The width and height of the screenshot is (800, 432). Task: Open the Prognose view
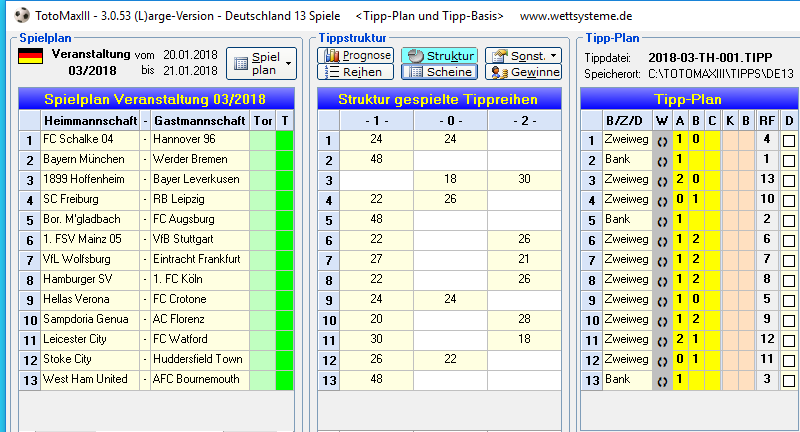click(x=356, y=55)
